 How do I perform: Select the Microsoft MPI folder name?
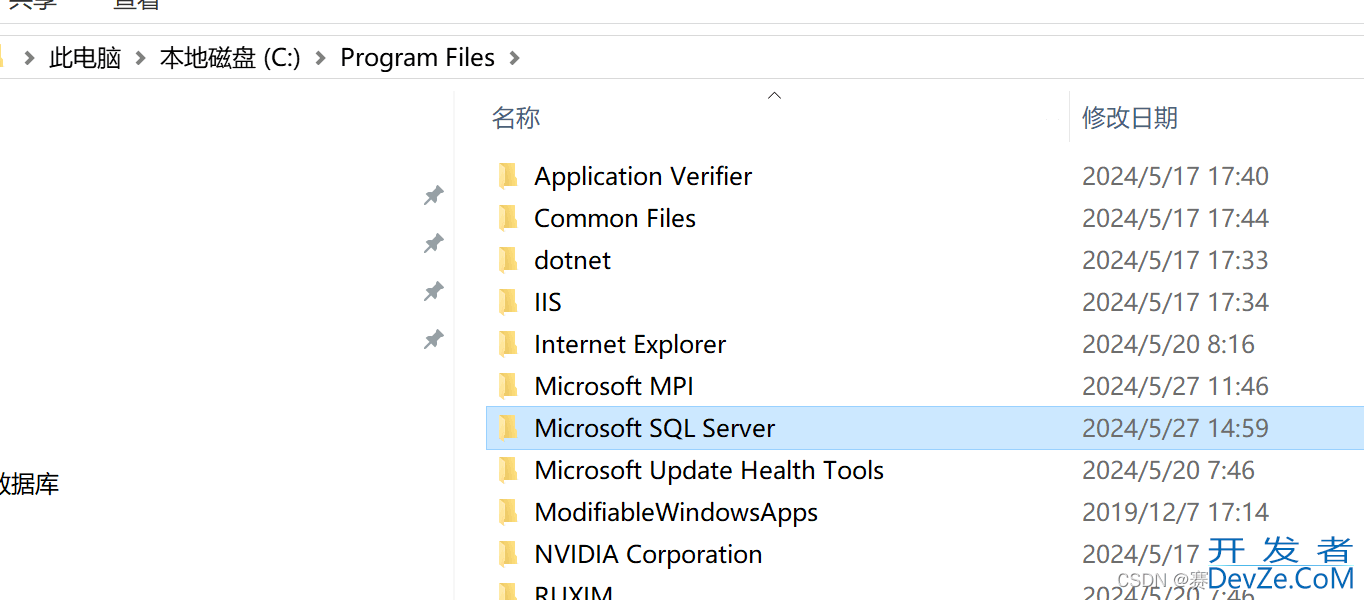(x=614, y=386)
